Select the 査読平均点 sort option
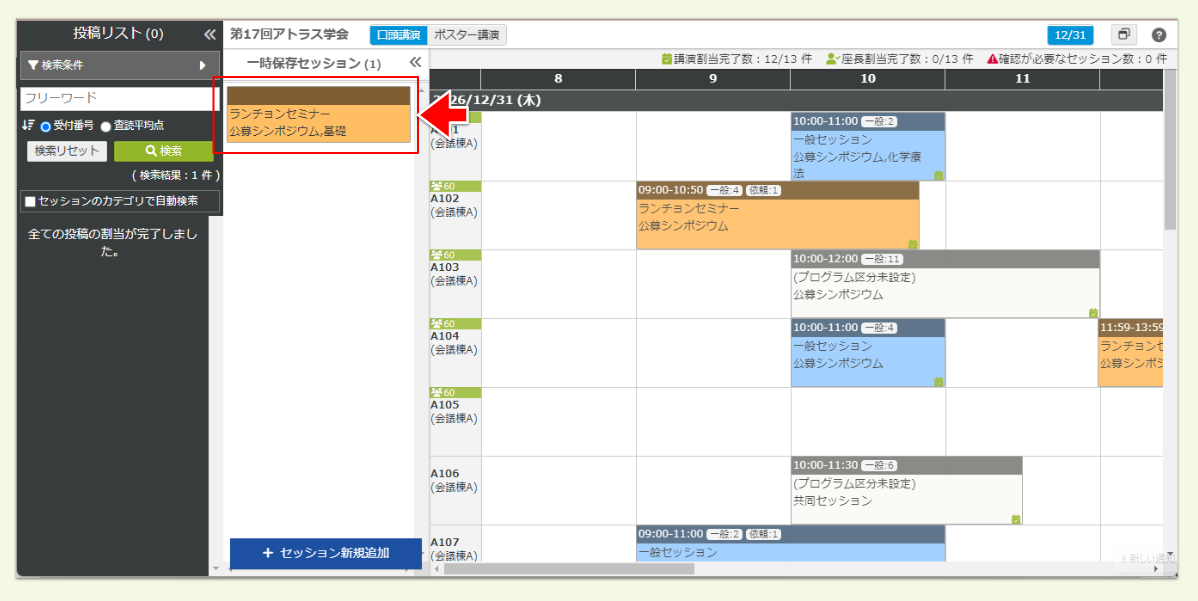The height and width of the screenshot is (601, 1198). [x=106, y=127]
